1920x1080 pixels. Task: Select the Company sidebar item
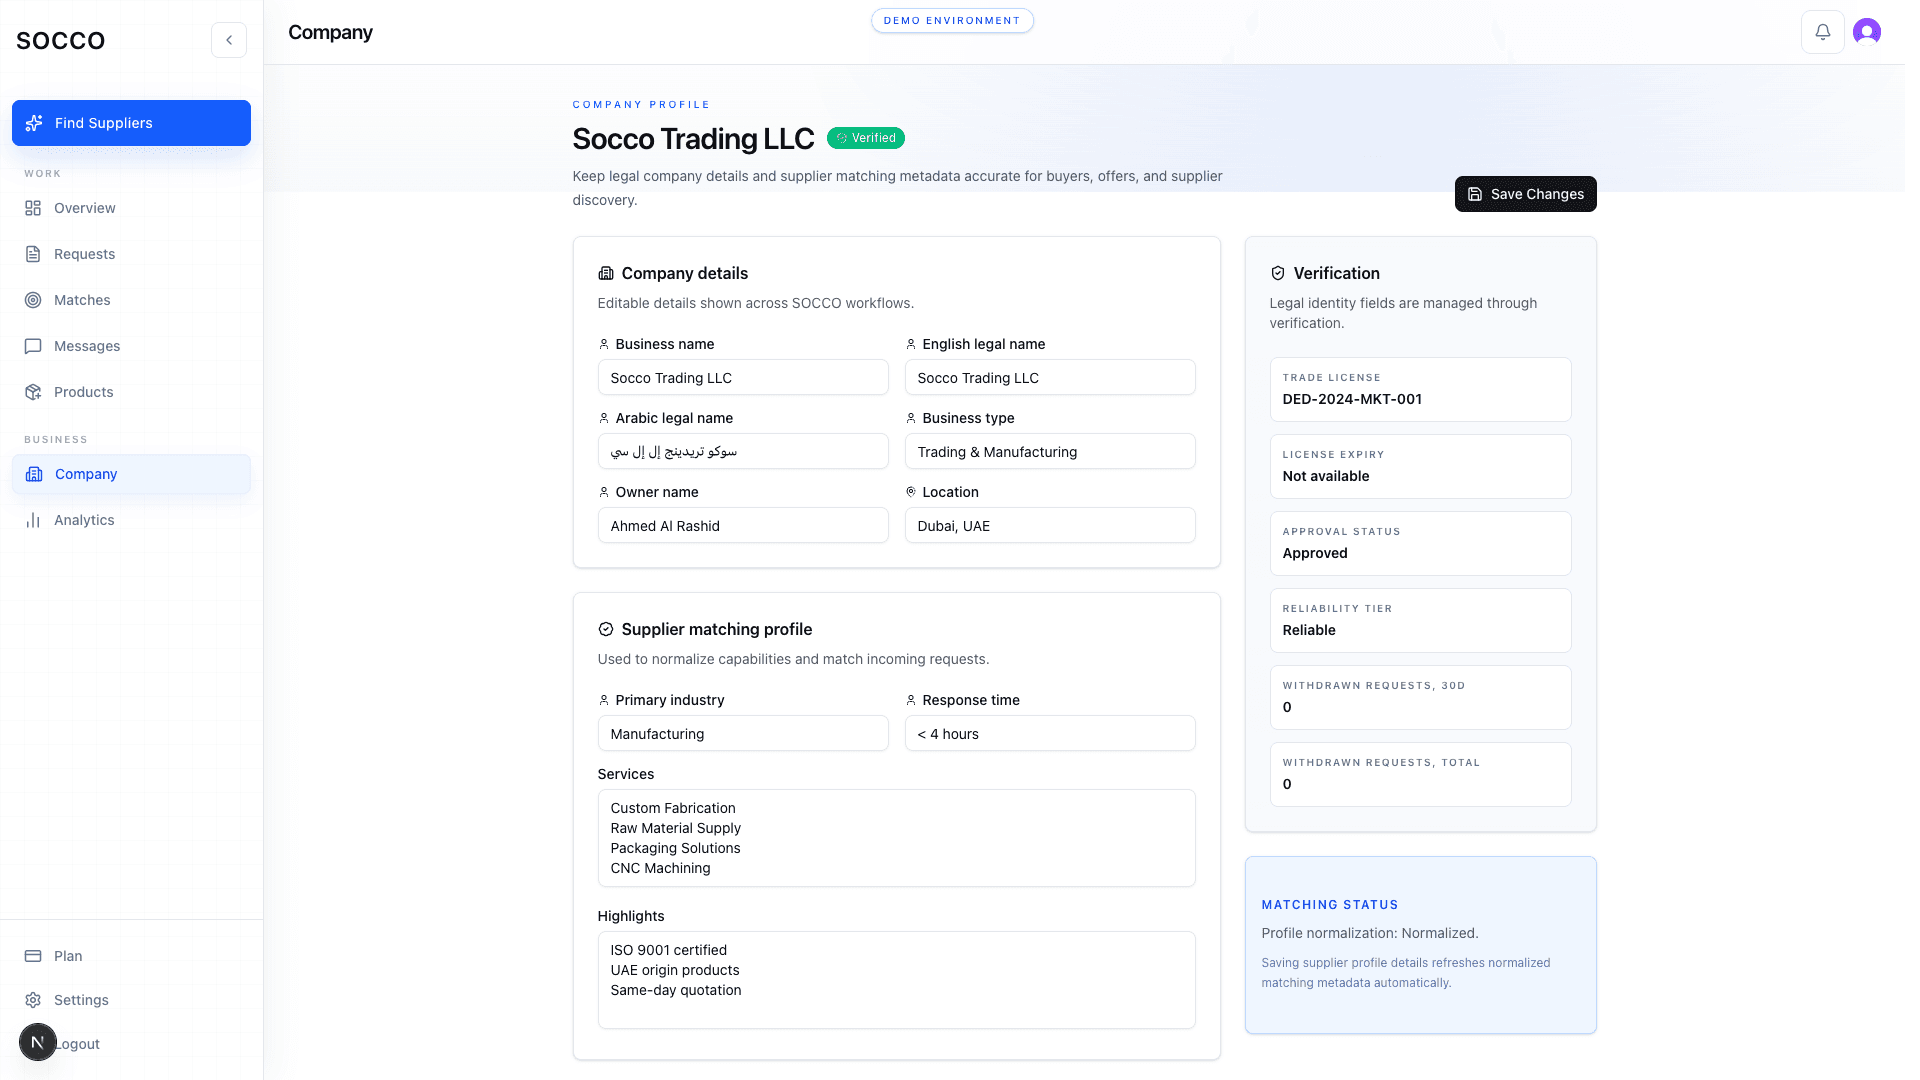pos(131,474)
